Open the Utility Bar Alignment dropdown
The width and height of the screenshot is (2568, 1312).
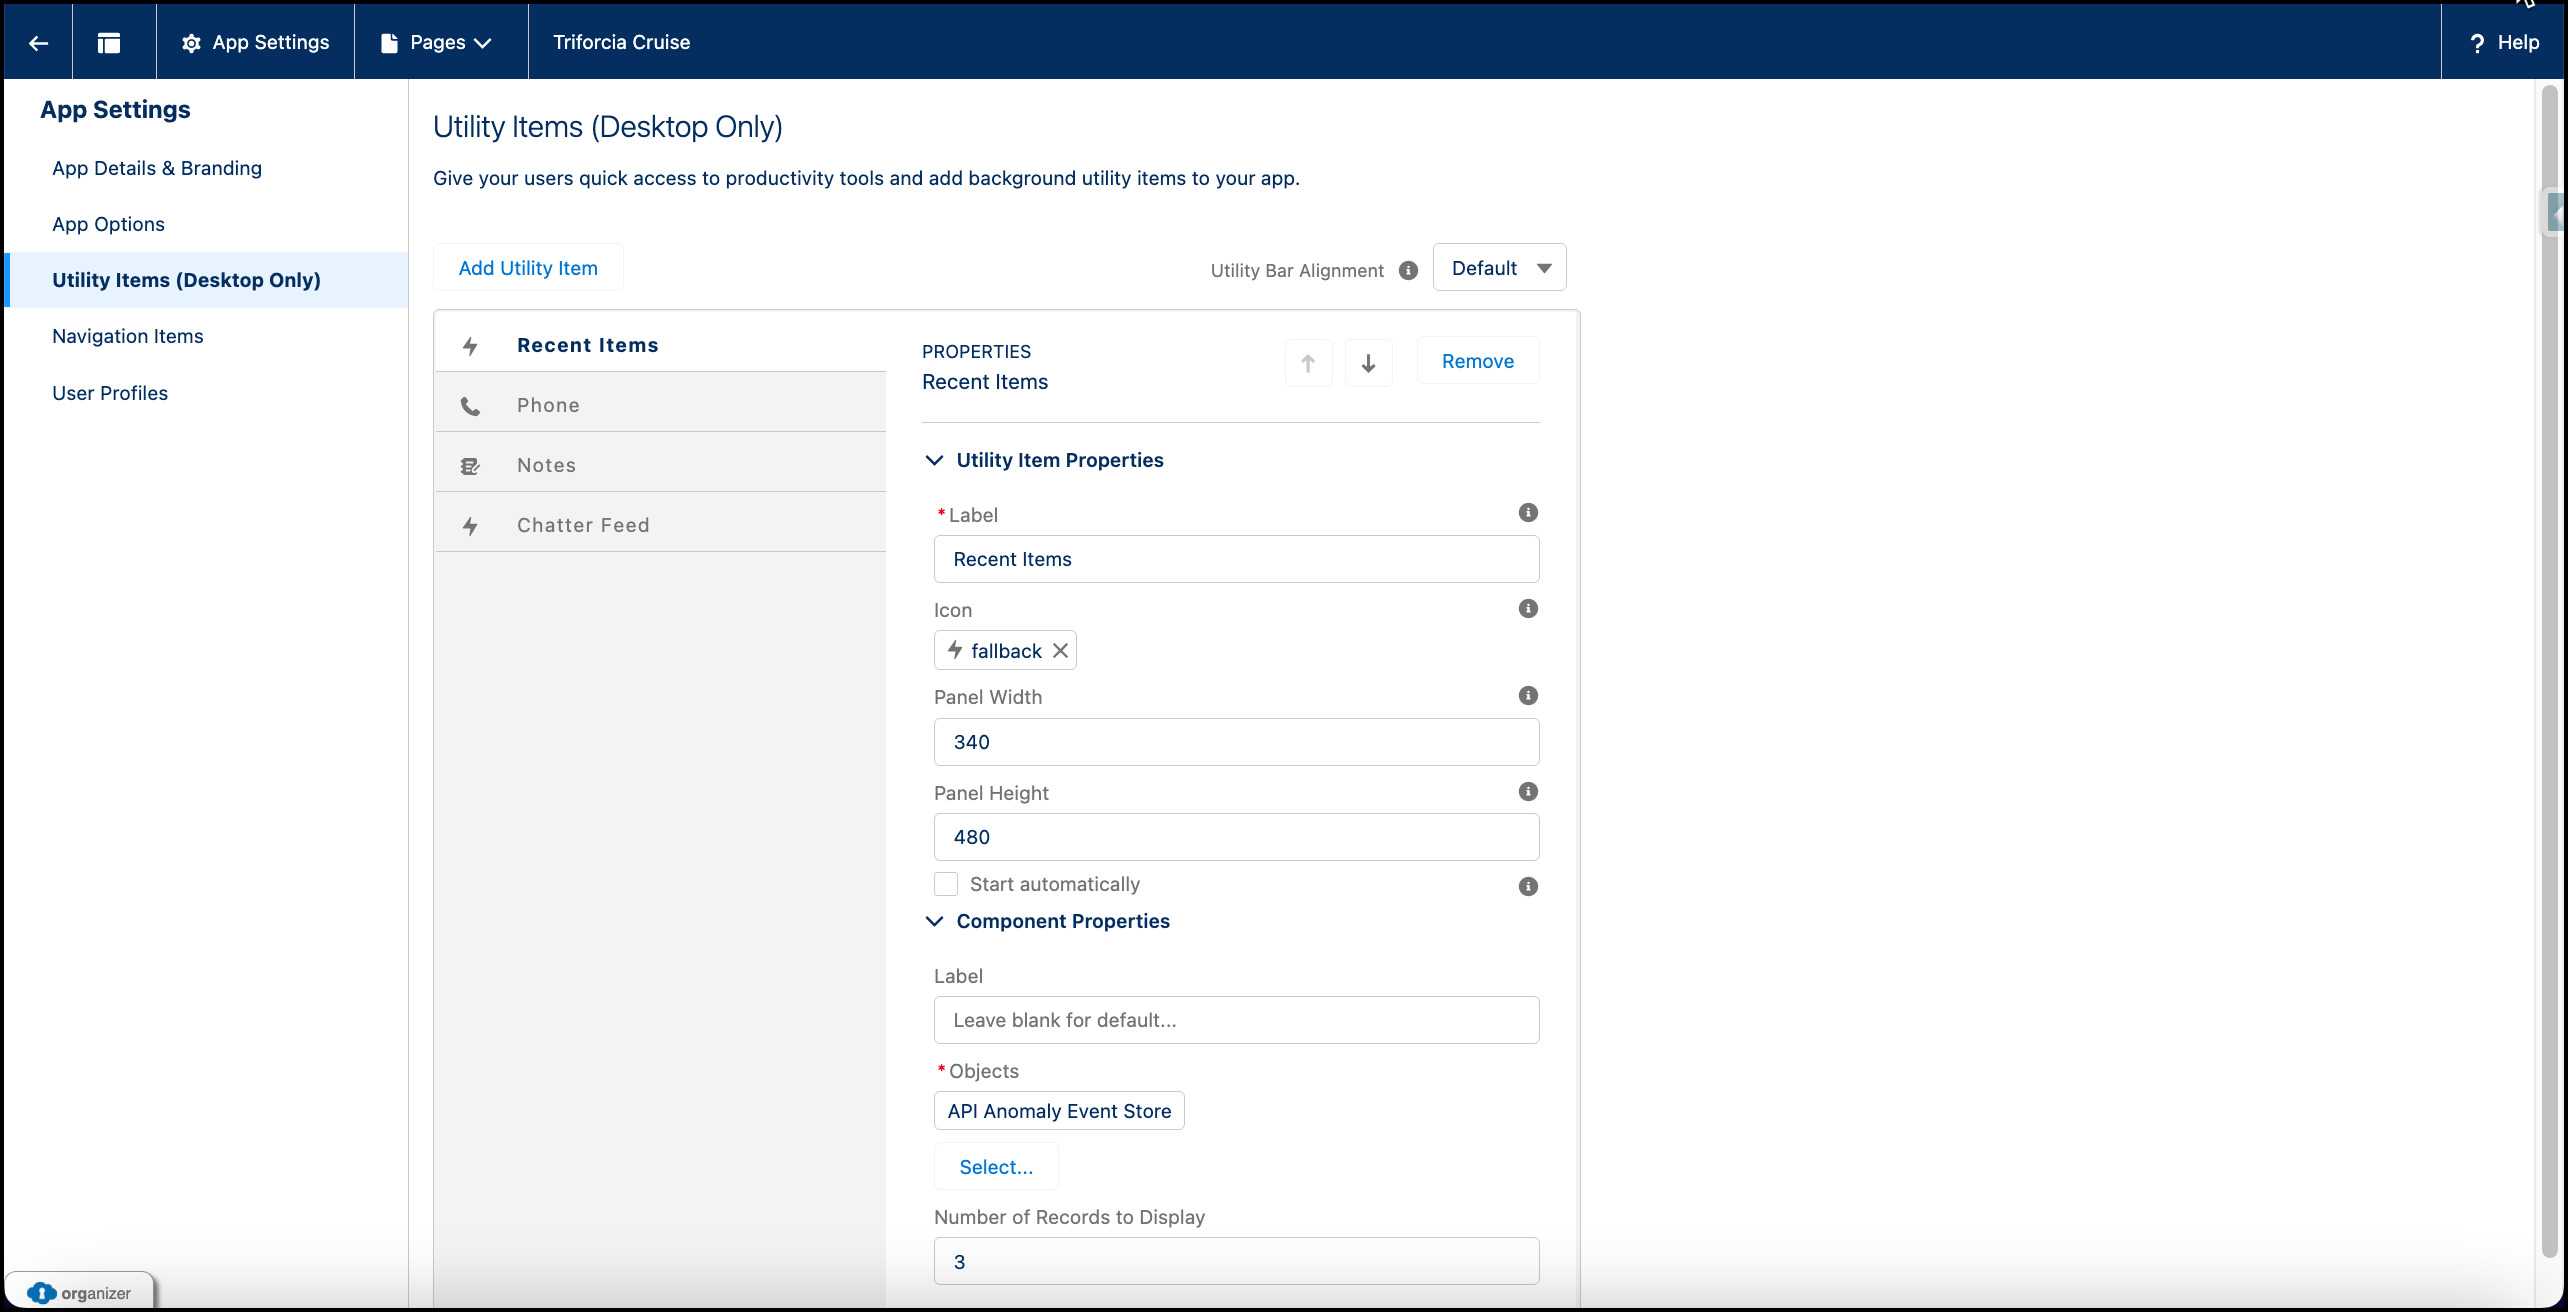1499,268
